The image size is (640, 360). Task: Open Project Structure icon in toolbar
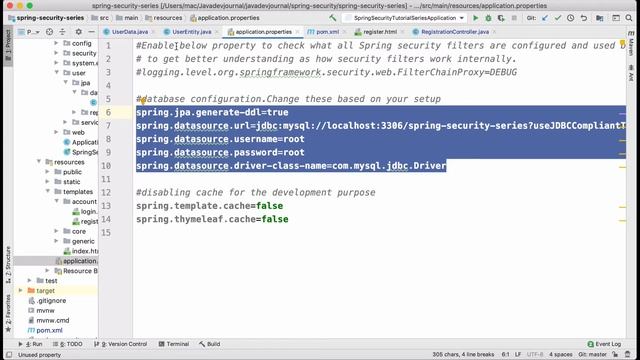pos(600,18)
